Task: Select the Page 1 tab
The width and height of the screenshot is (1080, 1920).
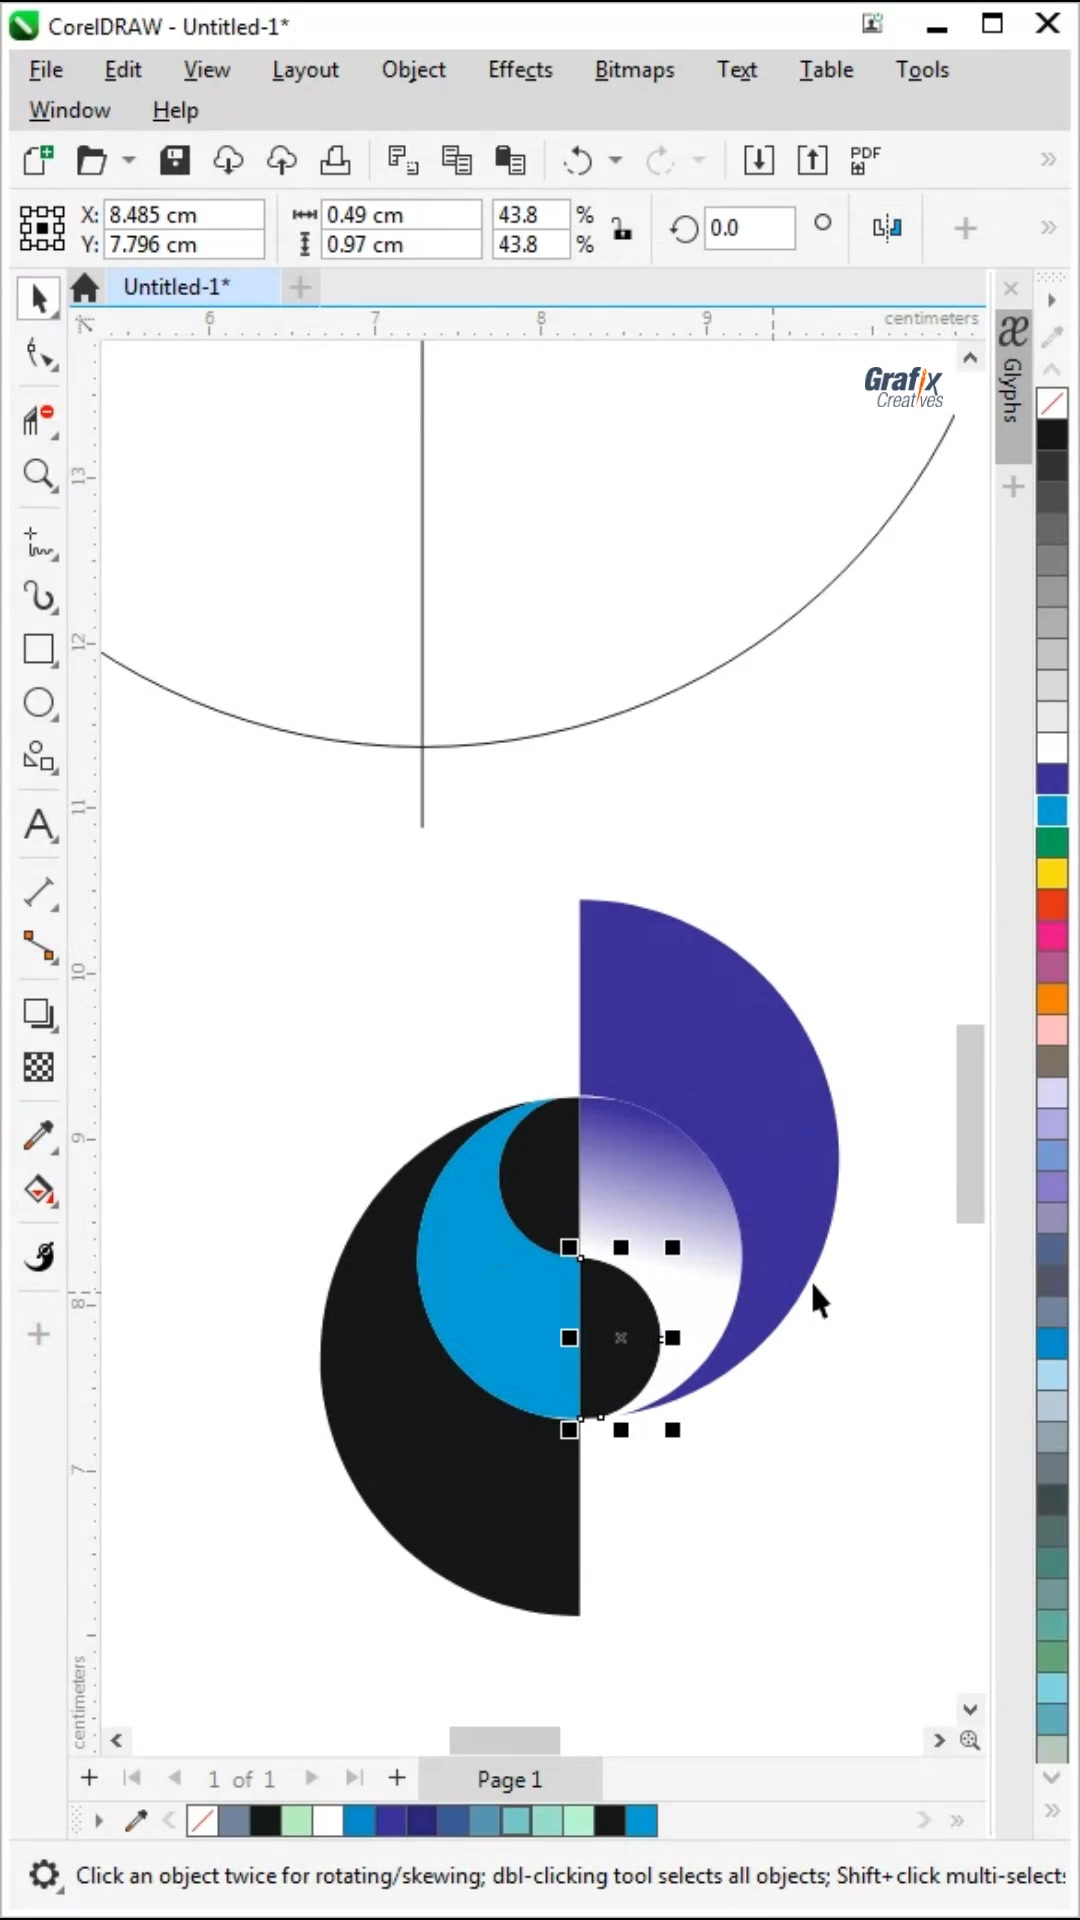Action: tap(510, 1780)
